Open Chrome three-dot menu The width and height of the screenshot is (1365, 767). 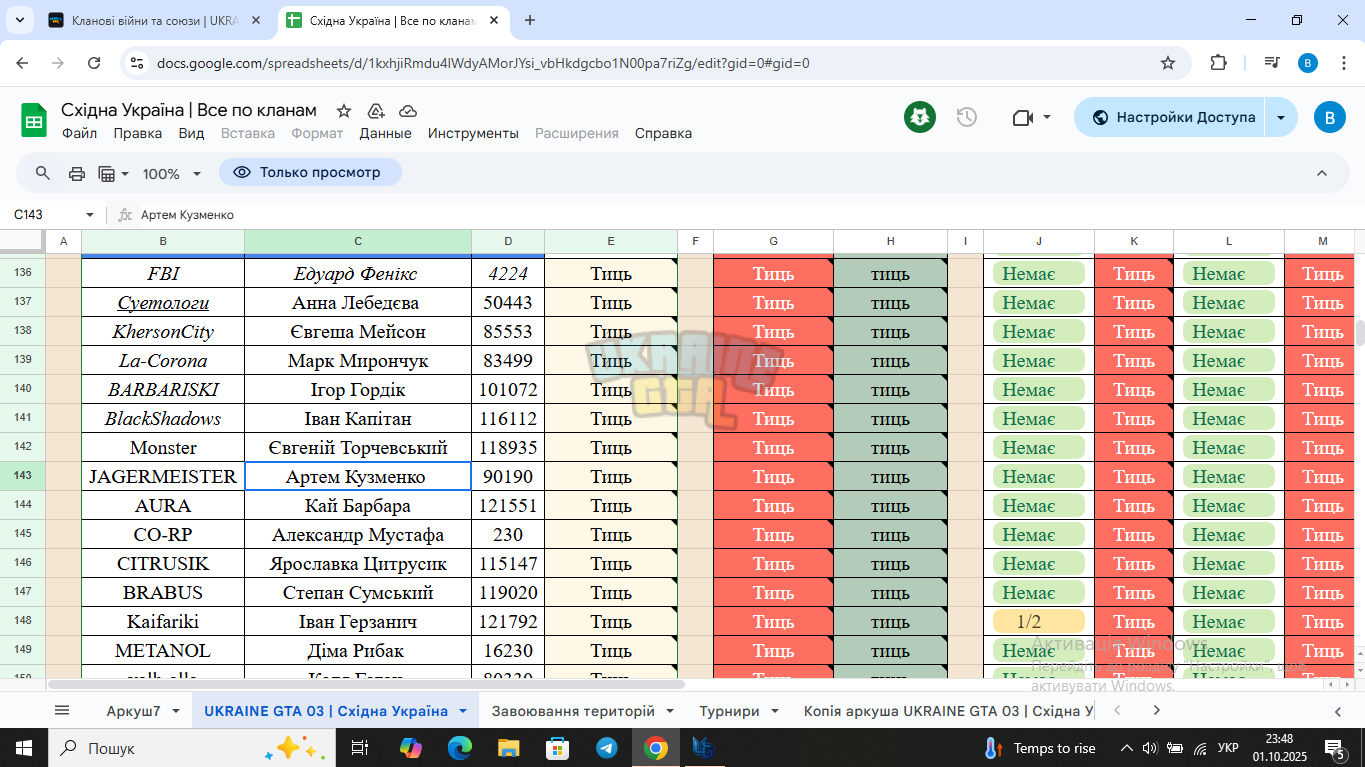pyautogui.click(x=1343, y=63)
